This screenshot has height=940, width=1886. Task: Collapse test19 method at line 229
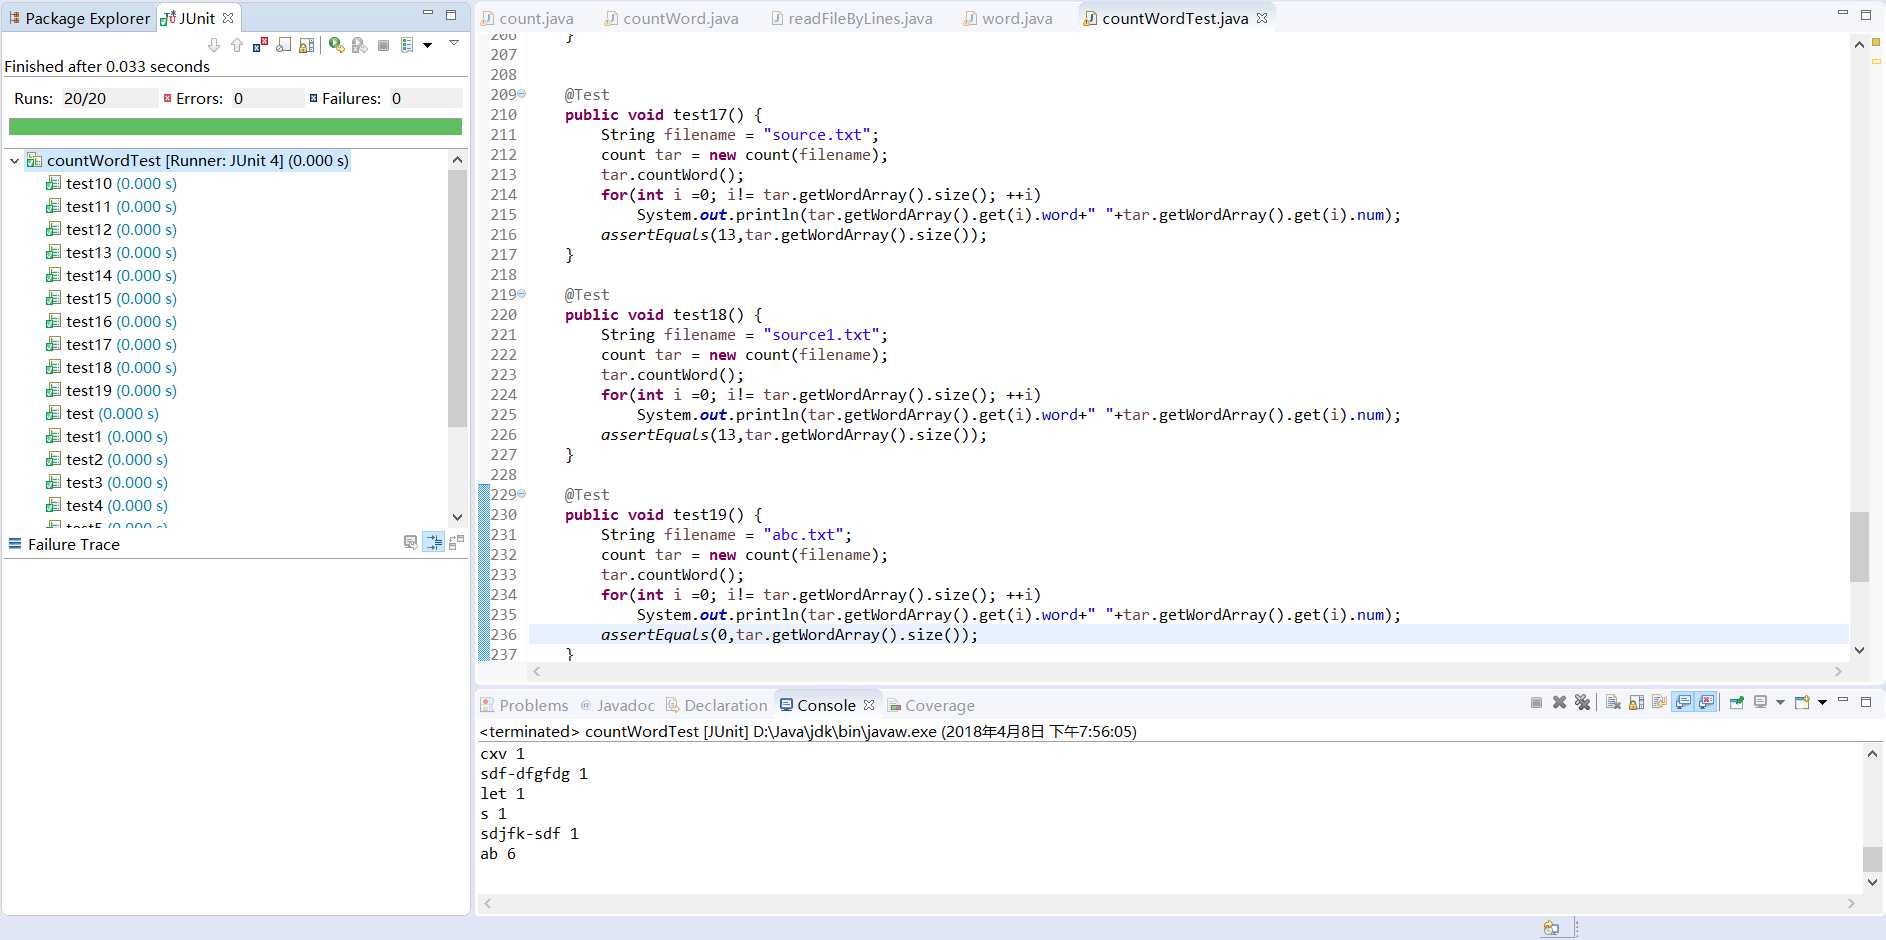(x=522, y=494)
